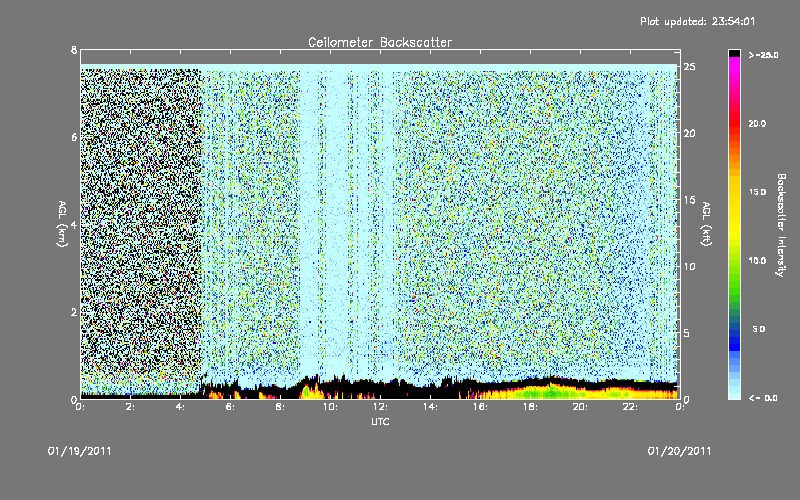Click the 8 tick on the km axis

74,50
